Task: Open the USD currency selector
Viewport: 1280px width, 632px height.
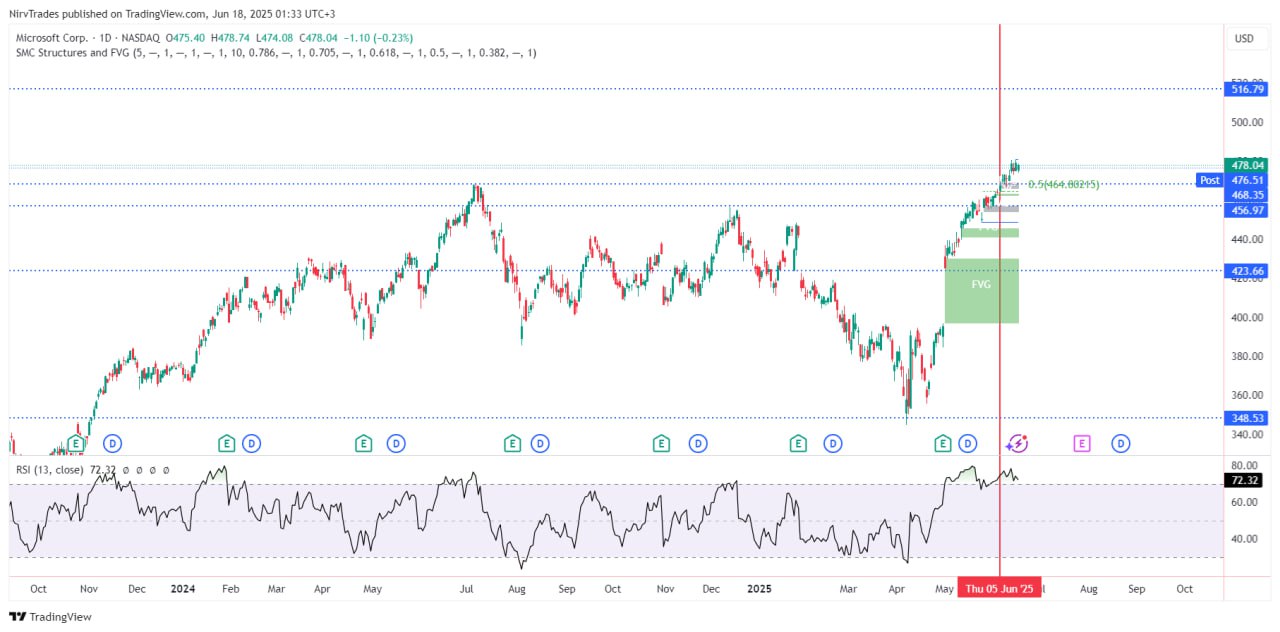Action: (x=1244, y=39)
